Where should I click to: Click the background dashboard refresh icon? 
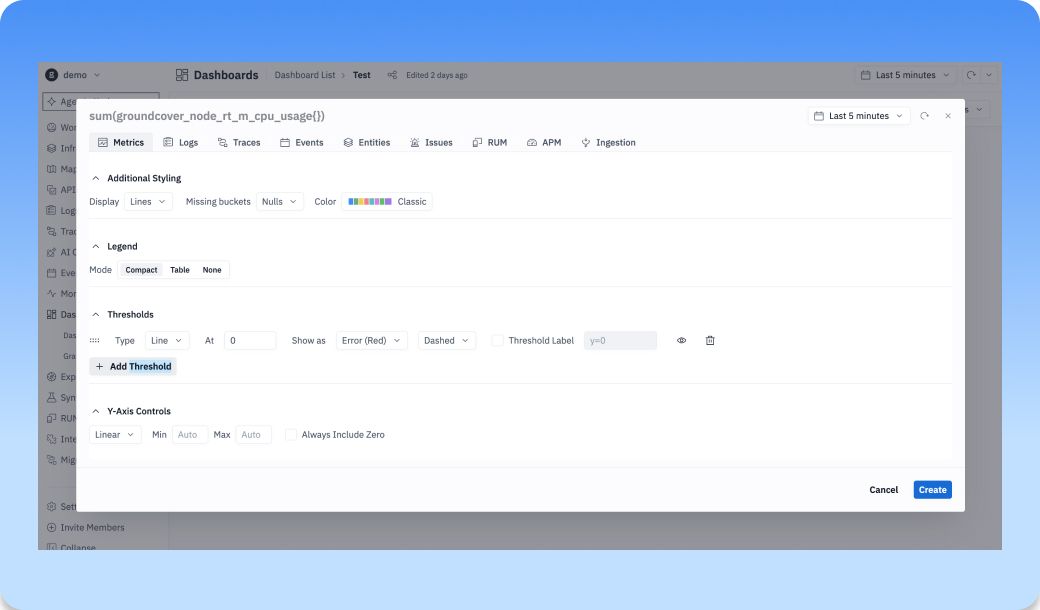click(971, 75)
